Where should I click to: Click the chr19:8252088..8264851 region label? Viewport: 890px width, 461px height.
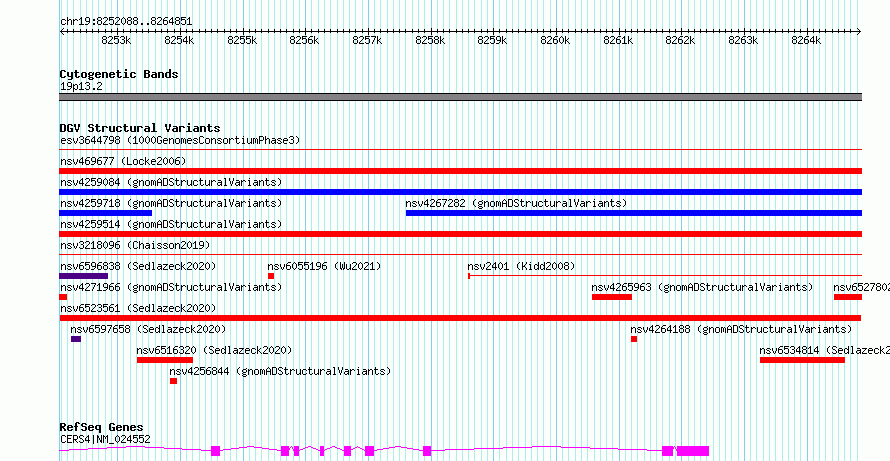(x=126, y=22)
